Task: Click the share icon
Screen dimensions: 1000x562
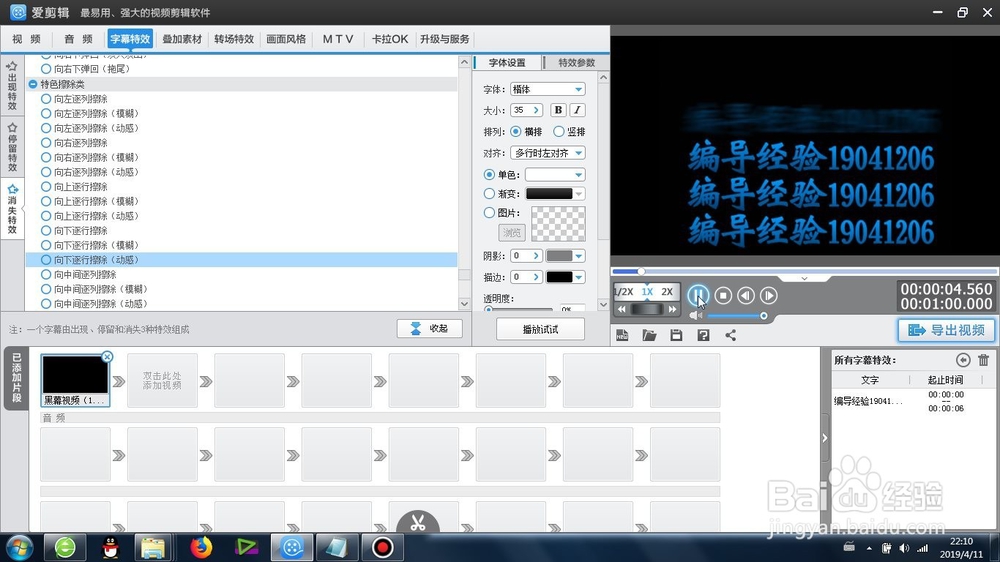Action: [731, 336]
